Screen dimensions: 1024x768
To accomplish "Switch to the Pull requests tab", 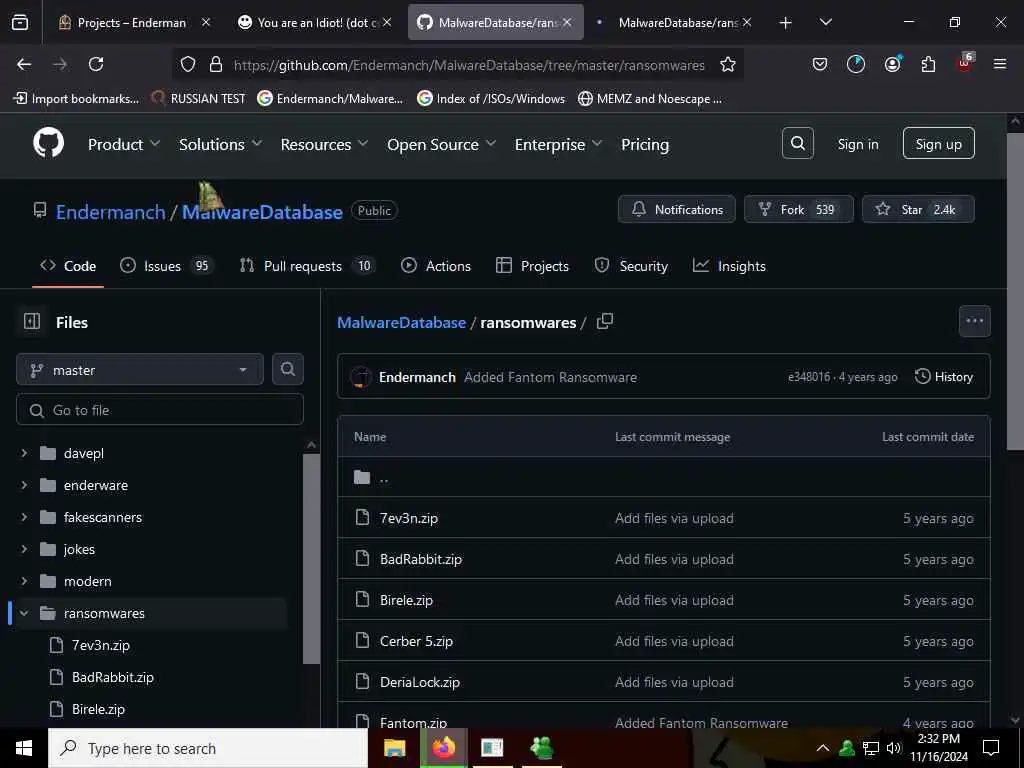I will pyautogui.click(x=308, y=266).
